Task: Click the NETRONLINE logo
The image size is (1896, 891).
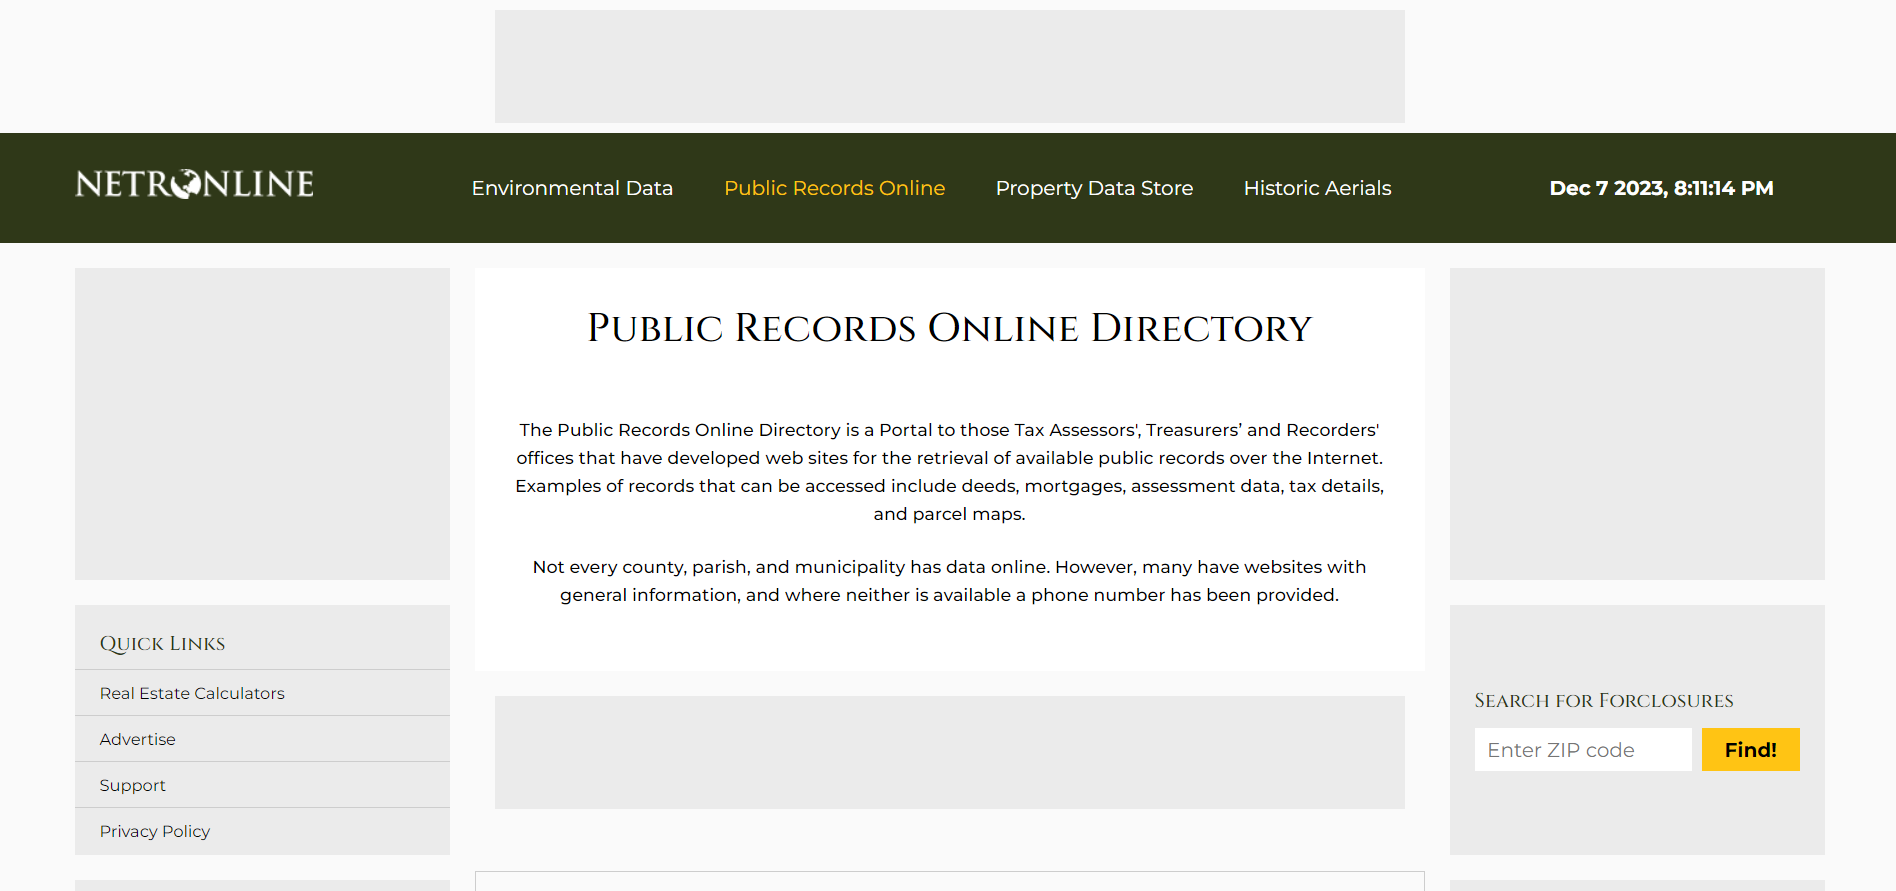Action: point(194,185)
